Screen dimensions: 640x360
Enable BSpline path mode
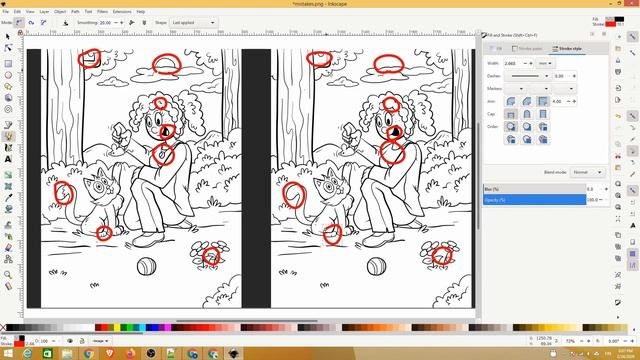(43, 23)
